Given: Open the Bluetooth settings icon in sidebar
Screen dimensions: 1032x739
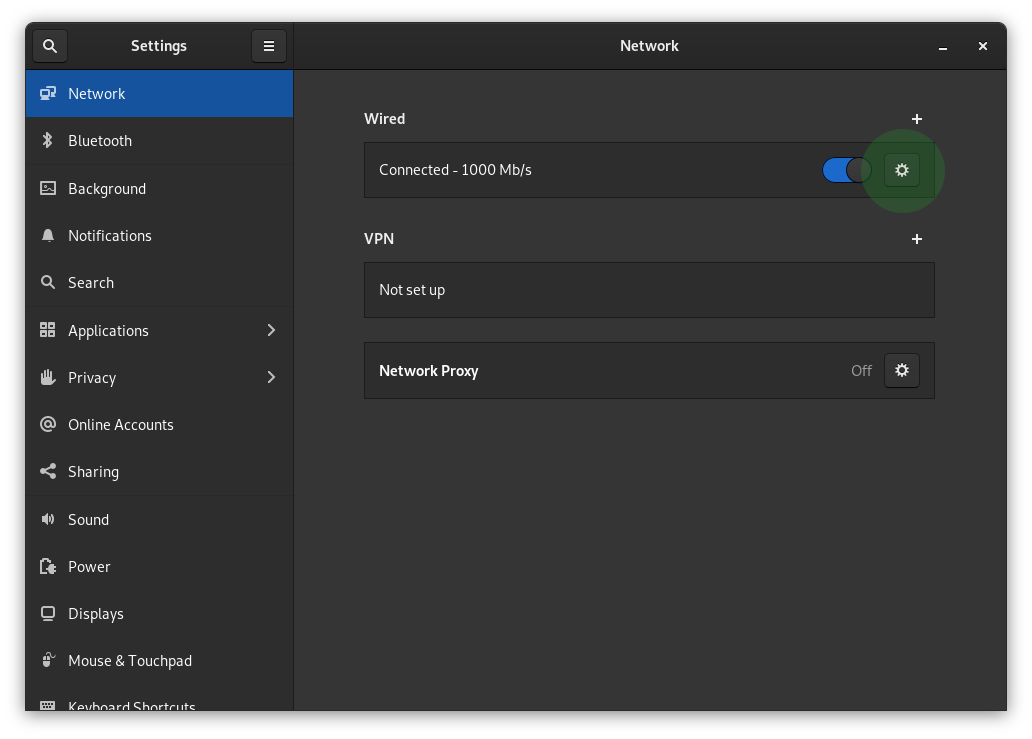Looking at the screenshot, I should click(x=47, y=140).
